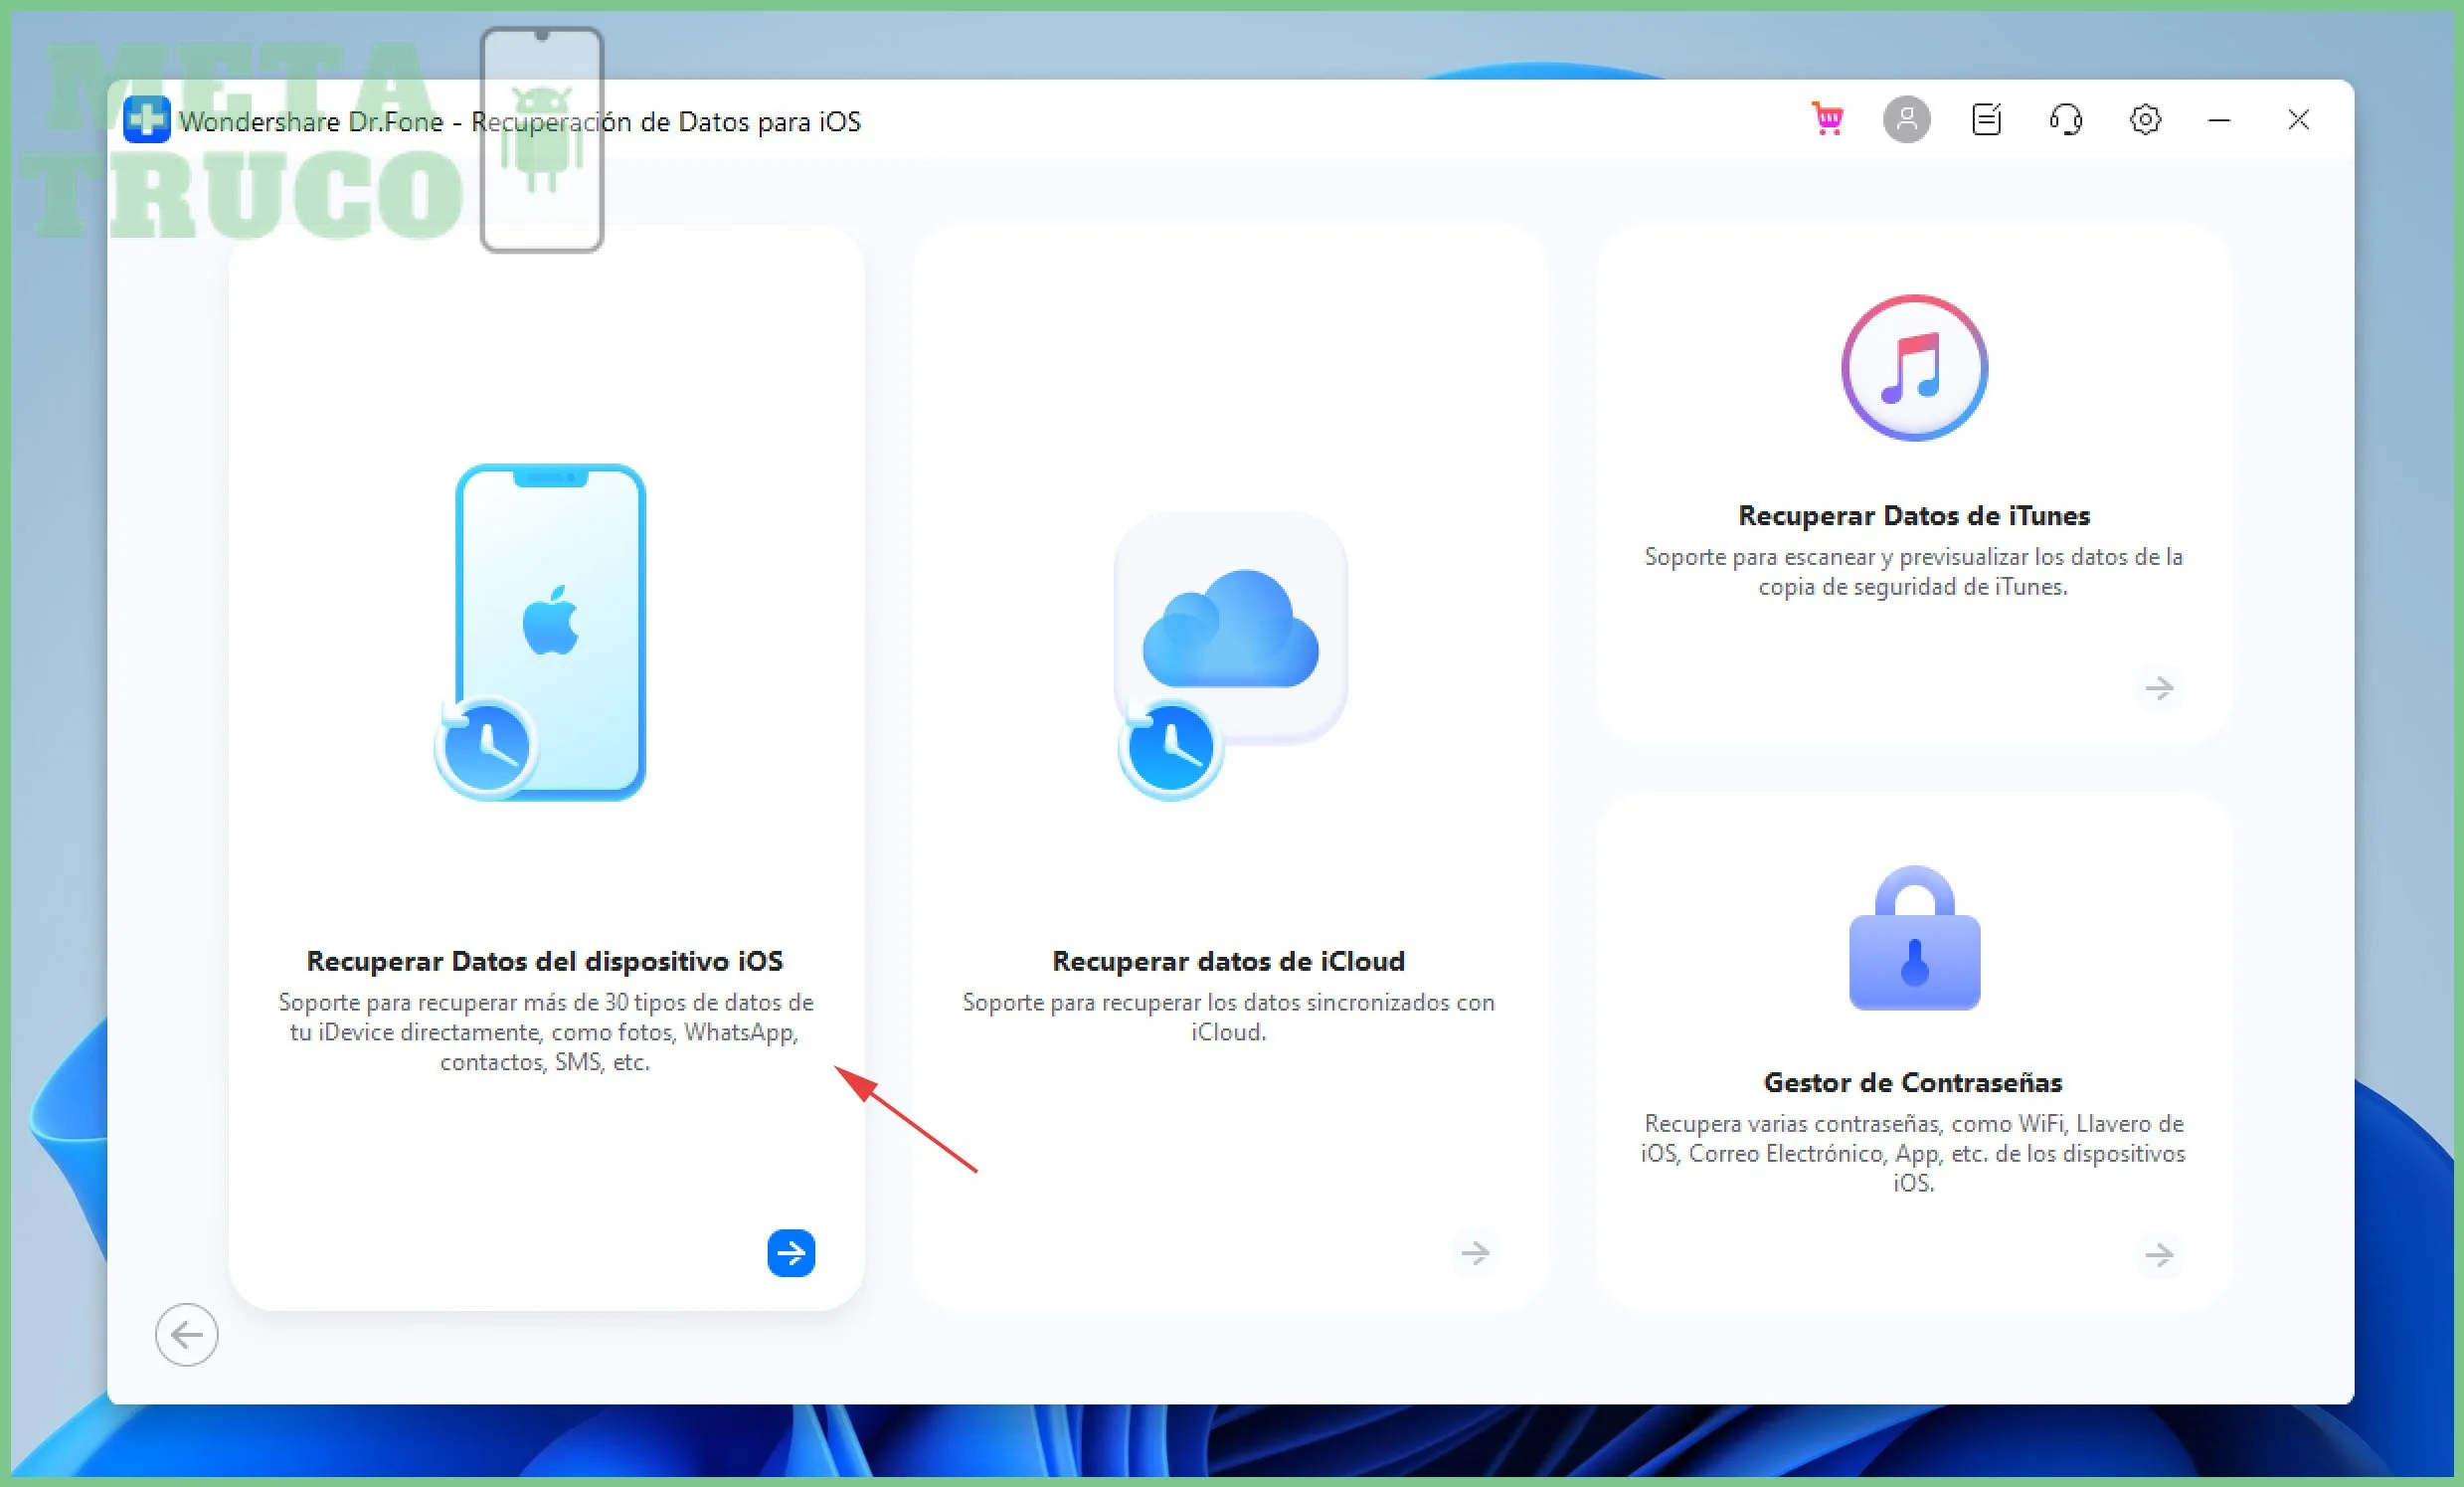Open Recuperar Datos de iTunes

pyautogui.click(x=1914, y=516)
